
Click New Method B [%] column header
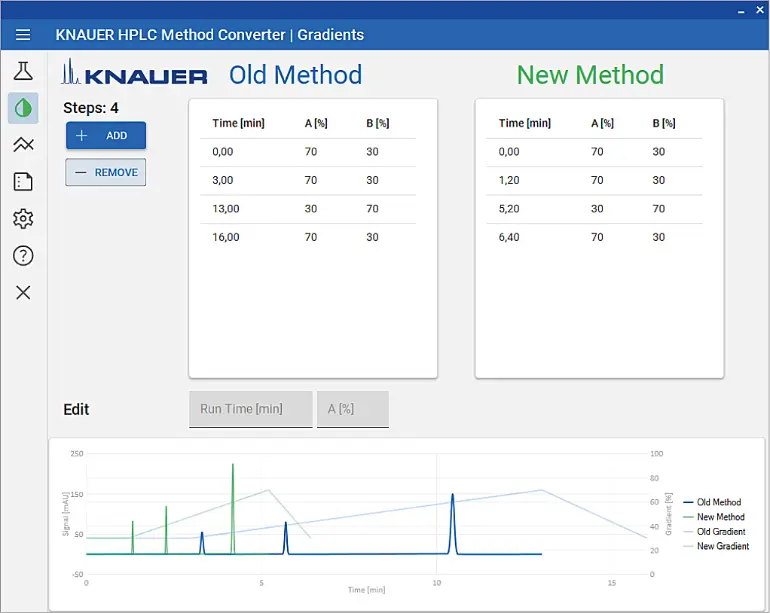(x=664, y=123)
